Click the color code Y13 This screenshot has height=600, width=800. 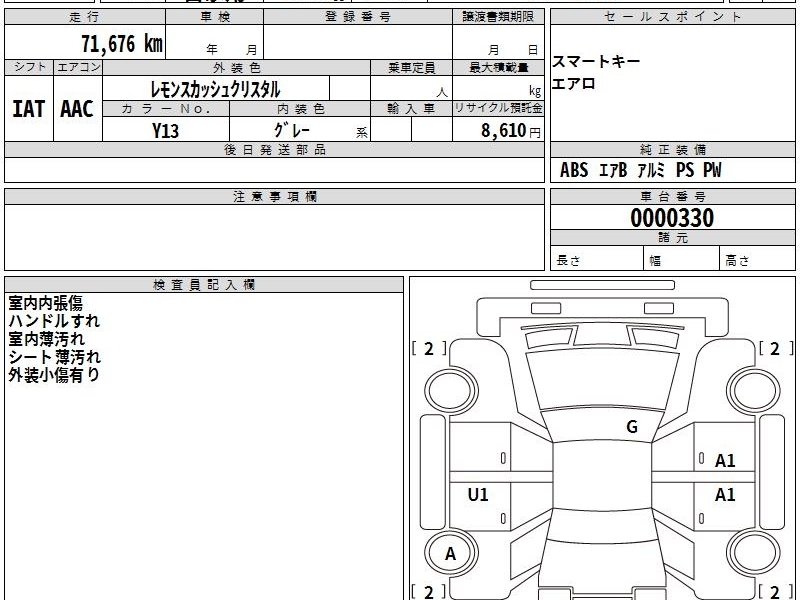tap(165, 131)
